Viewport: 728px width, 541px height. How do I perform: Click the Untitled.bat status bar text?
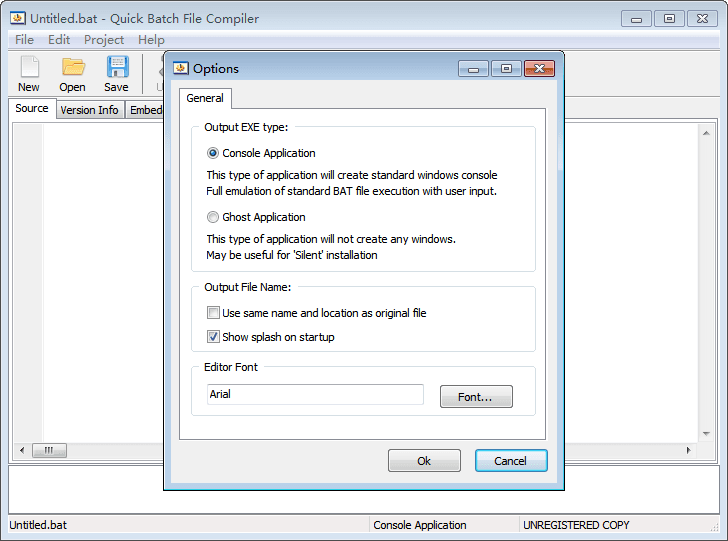[38, 525]
